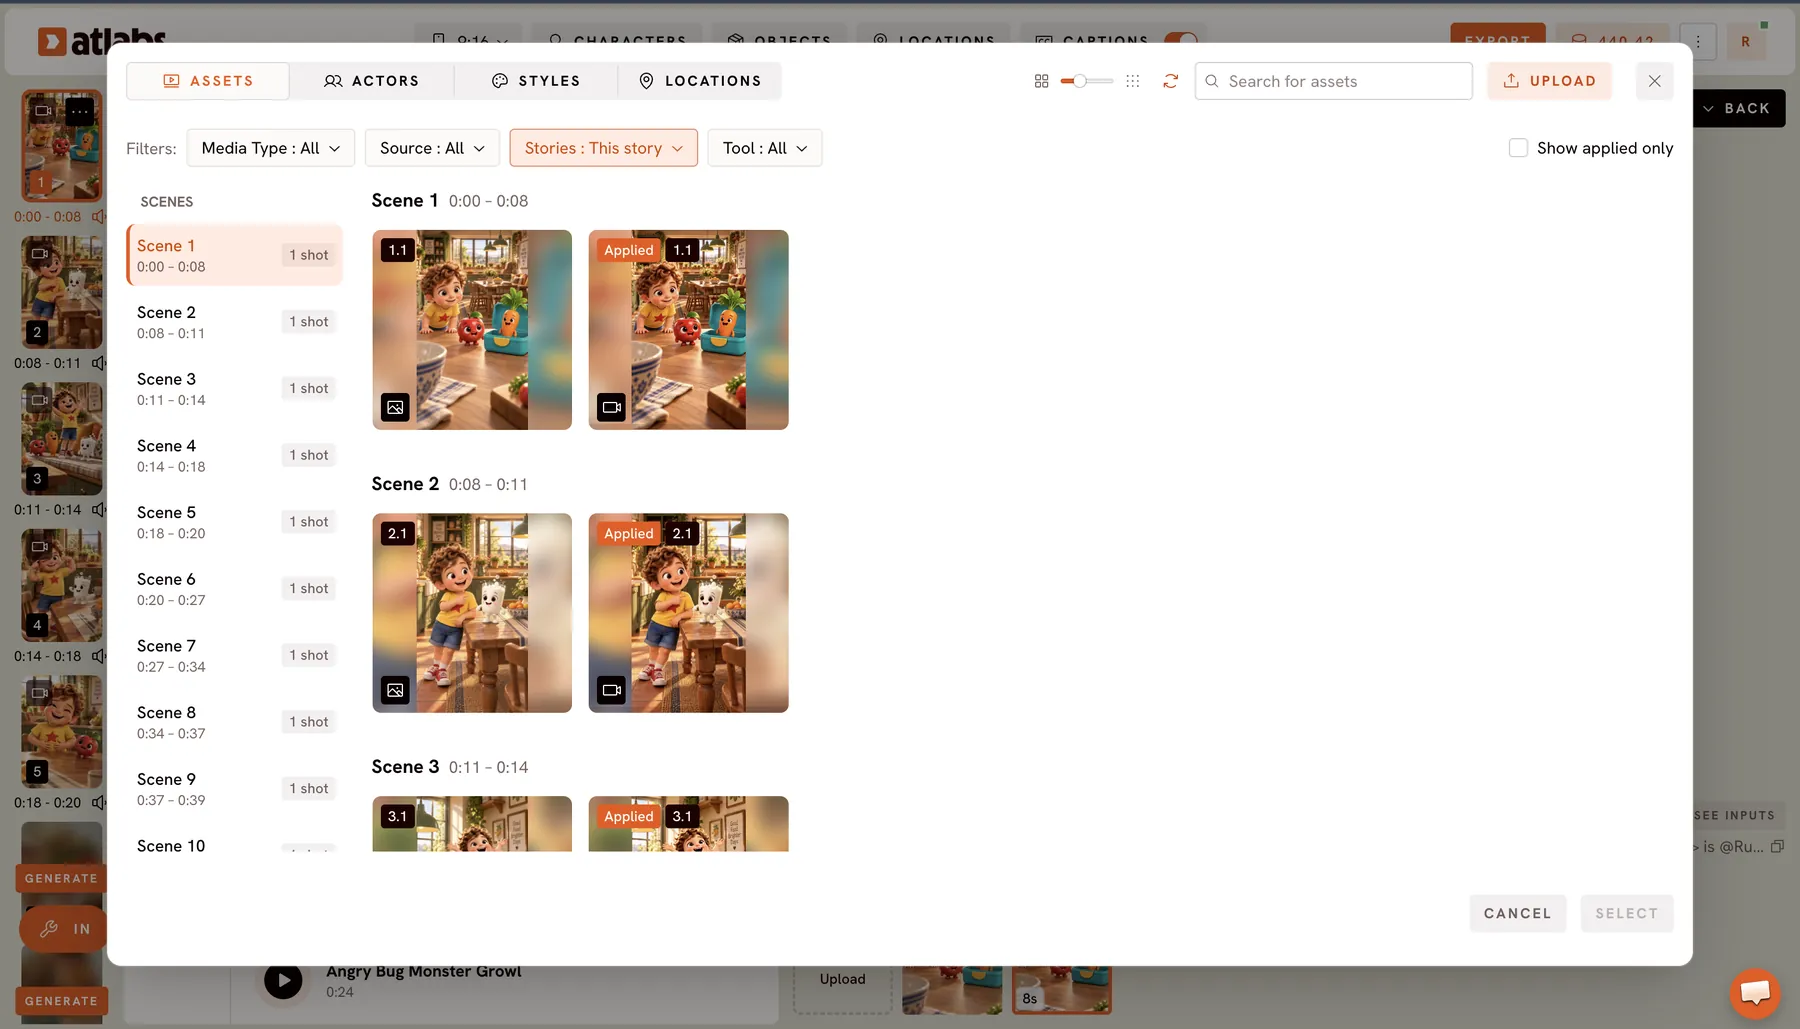Click image type icon on first 2.1 thumbnail

[x=395, y=690]
